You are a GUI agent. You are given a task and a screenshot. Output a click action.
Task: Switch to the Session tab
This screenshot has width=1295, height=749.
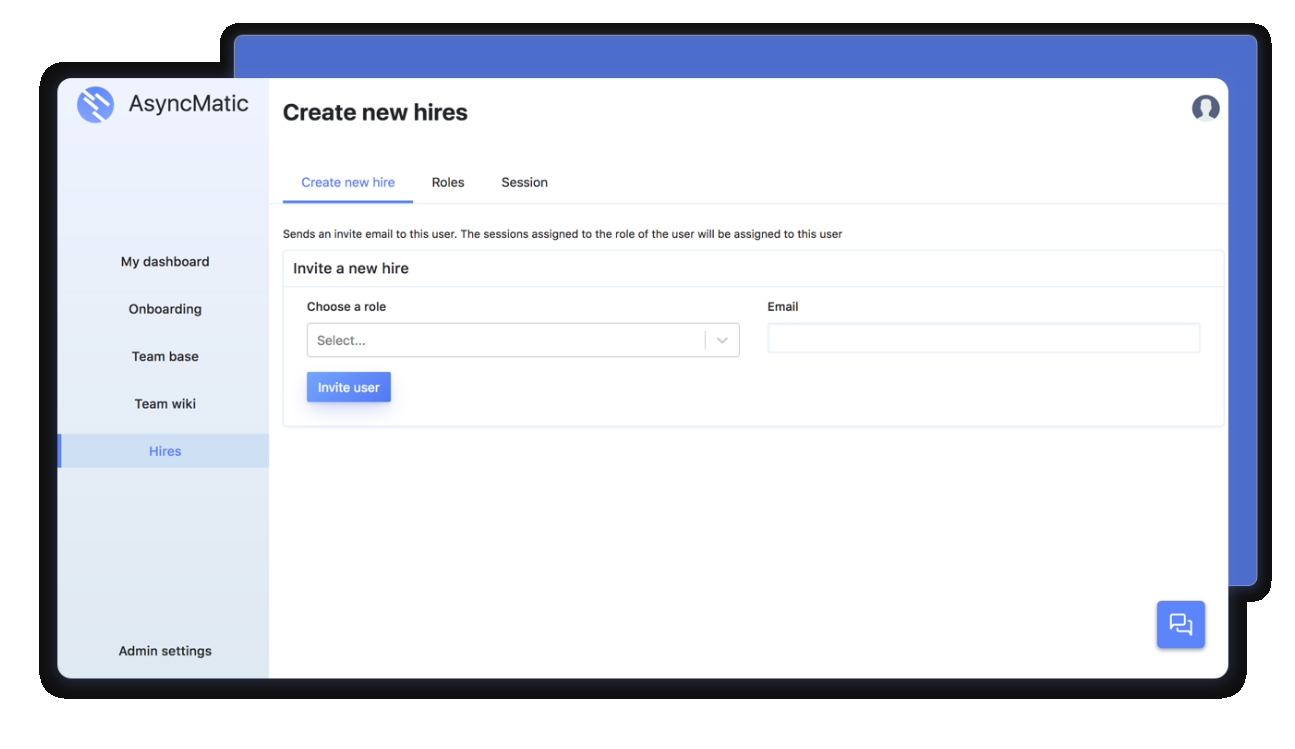(x=524, y=182)
